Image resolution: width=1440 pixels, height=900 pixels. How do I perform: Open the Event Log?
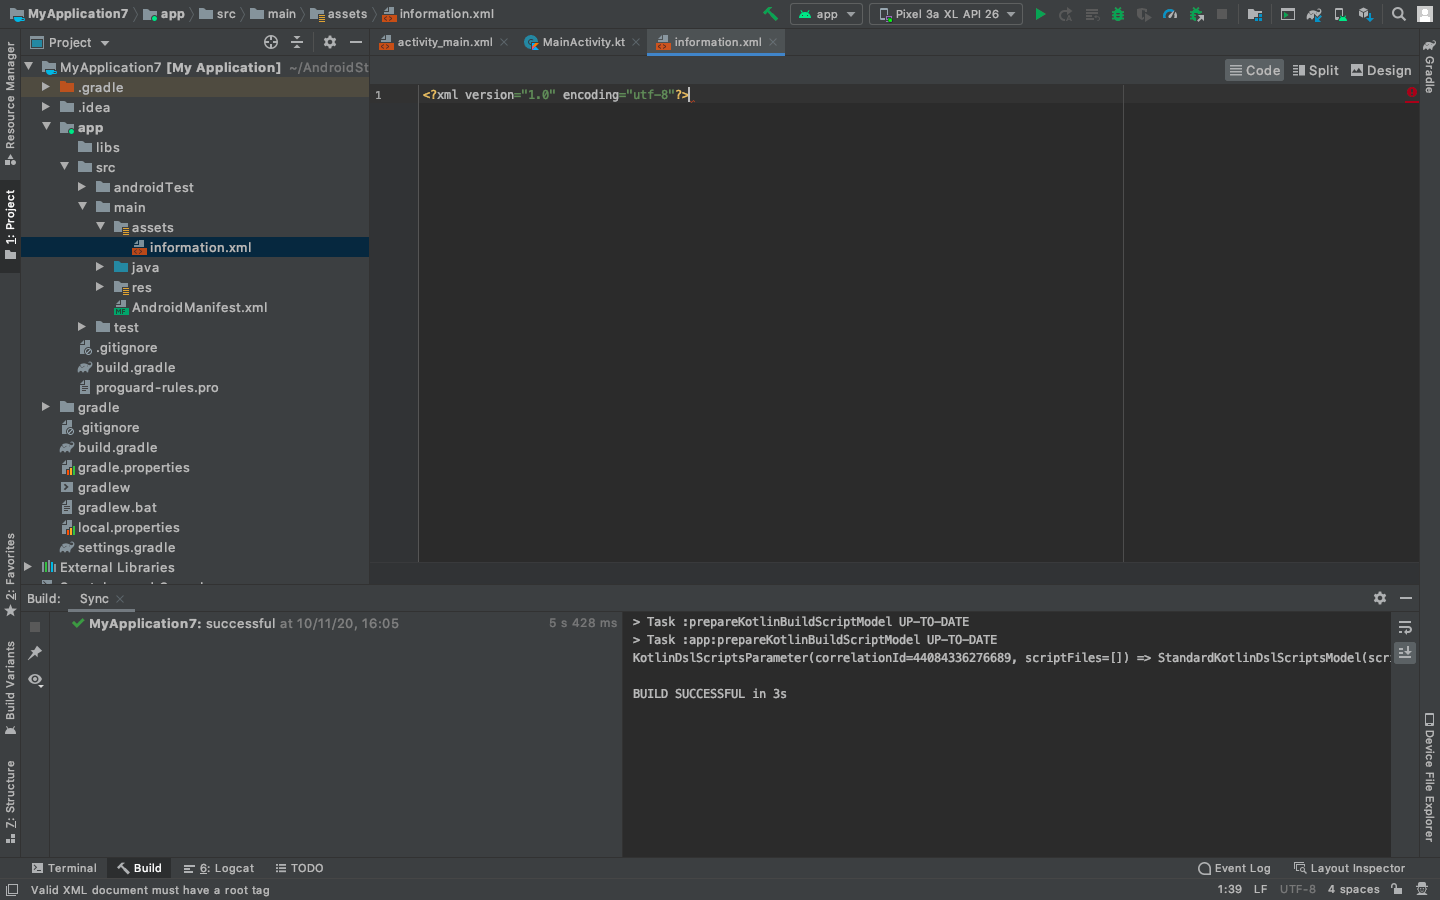1234,868
